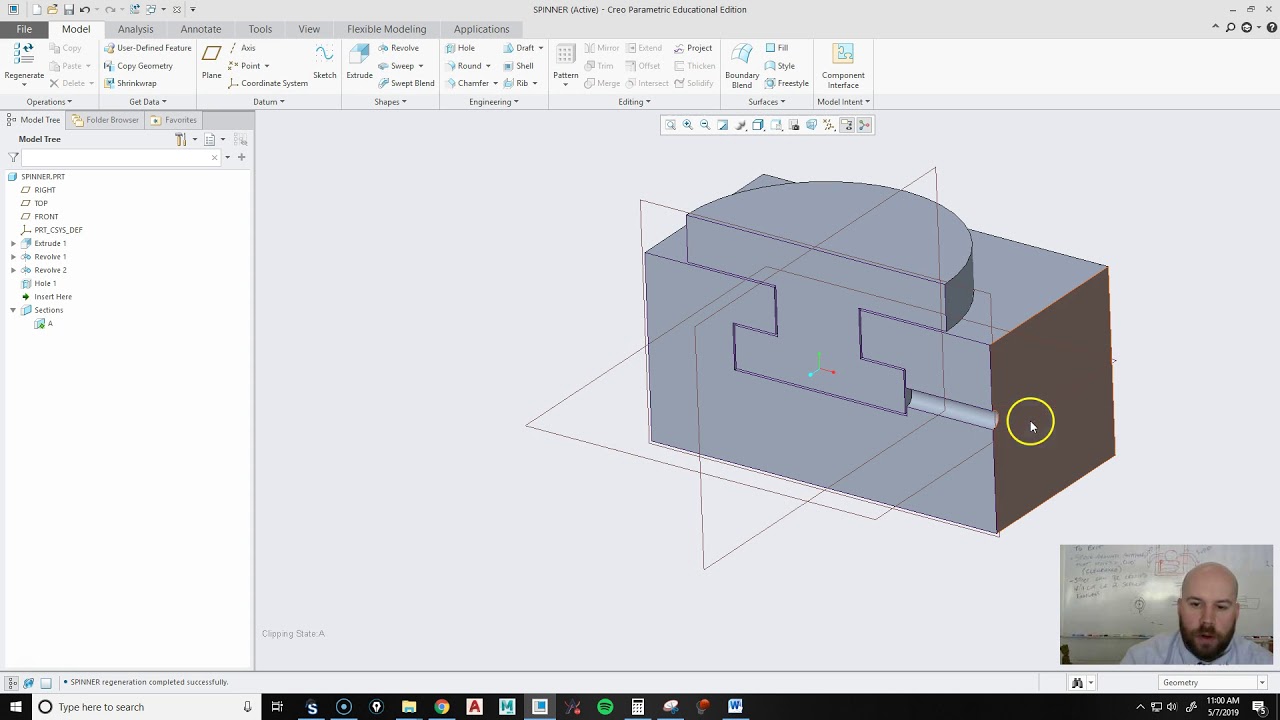Click Zoom In in graphics toolbar

coord(688,125)
